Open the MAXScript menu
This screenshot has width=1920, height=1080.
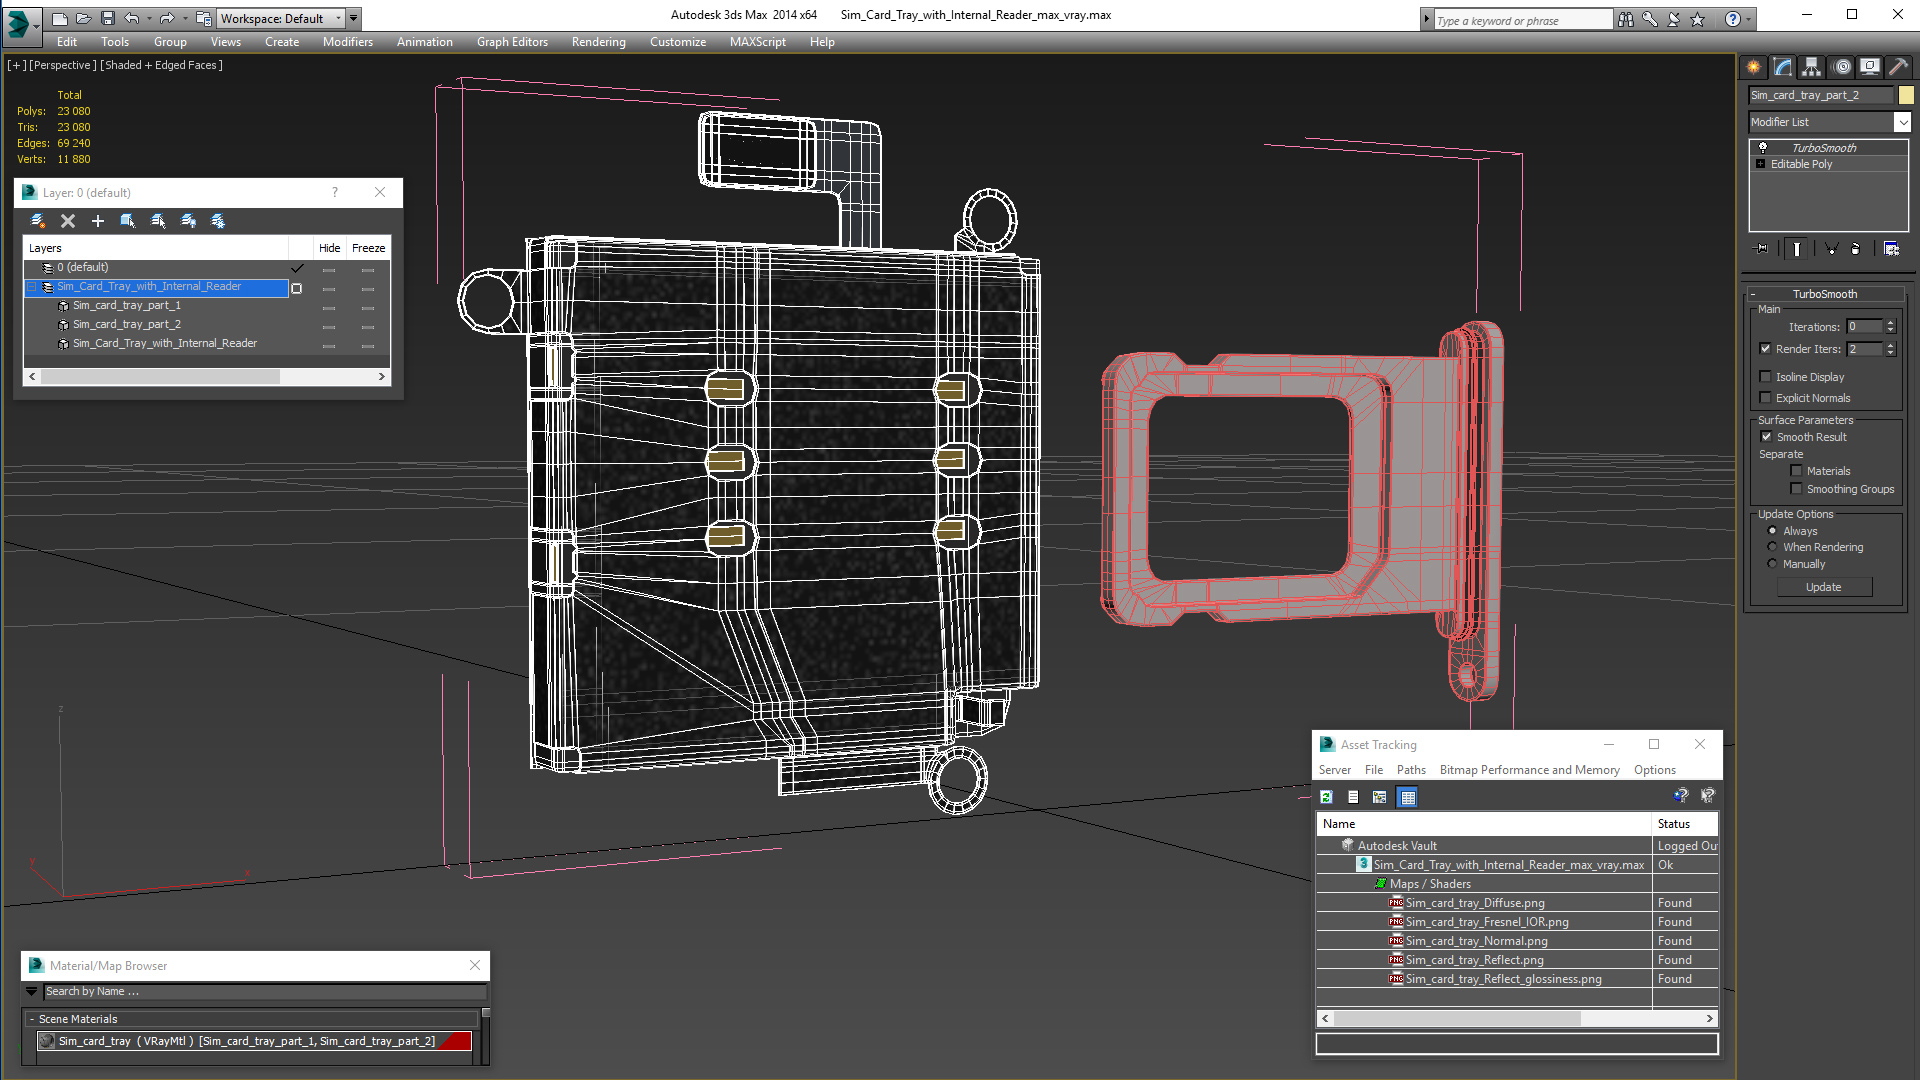[757, 42]
